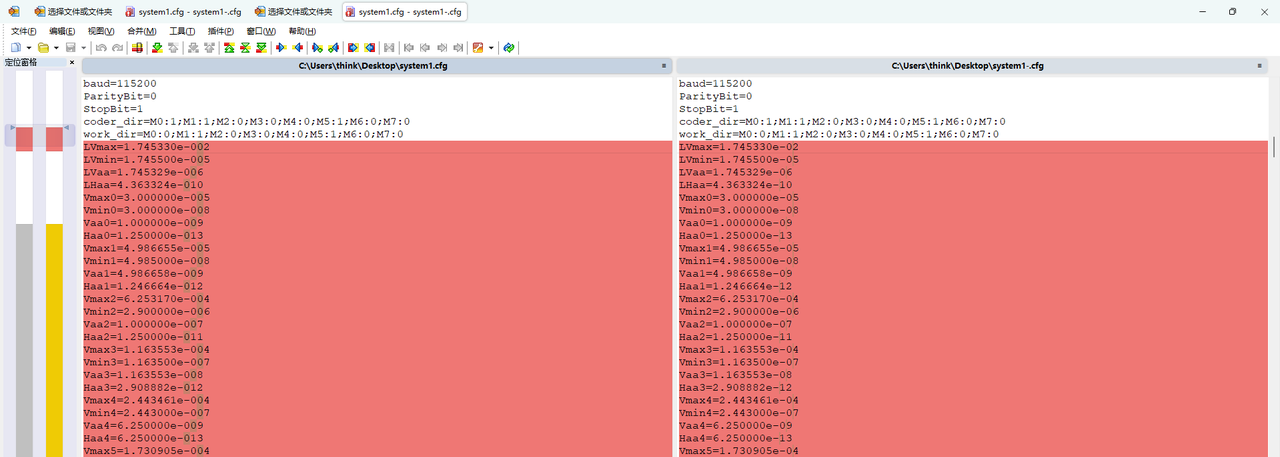
Task: Open the 合并(M) menu
Action: (142, 31)
